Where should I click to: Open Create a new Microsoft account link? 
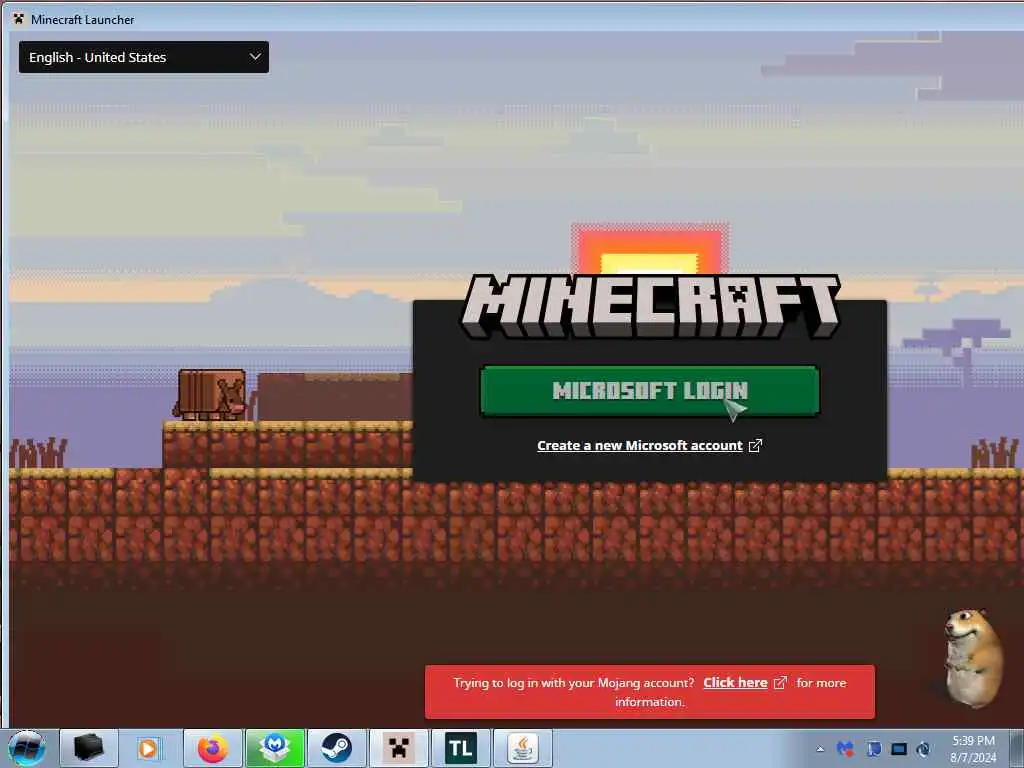(639, 445)
